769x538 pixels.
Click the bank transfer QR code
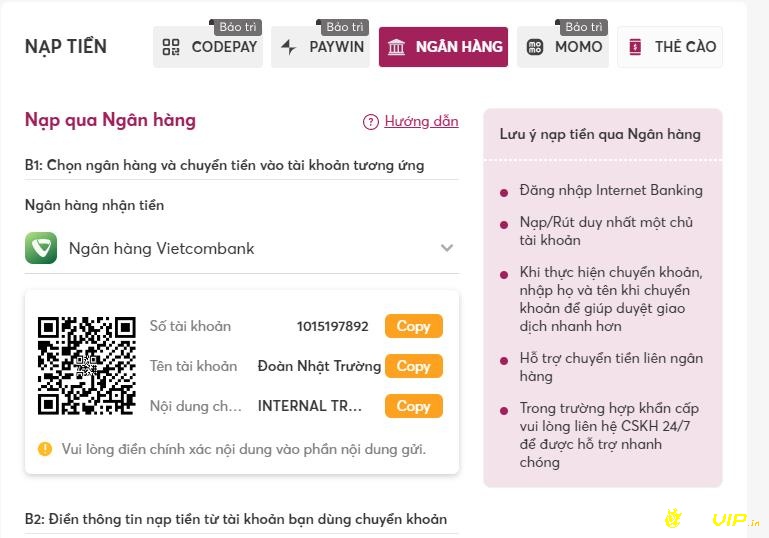(87, 366)
